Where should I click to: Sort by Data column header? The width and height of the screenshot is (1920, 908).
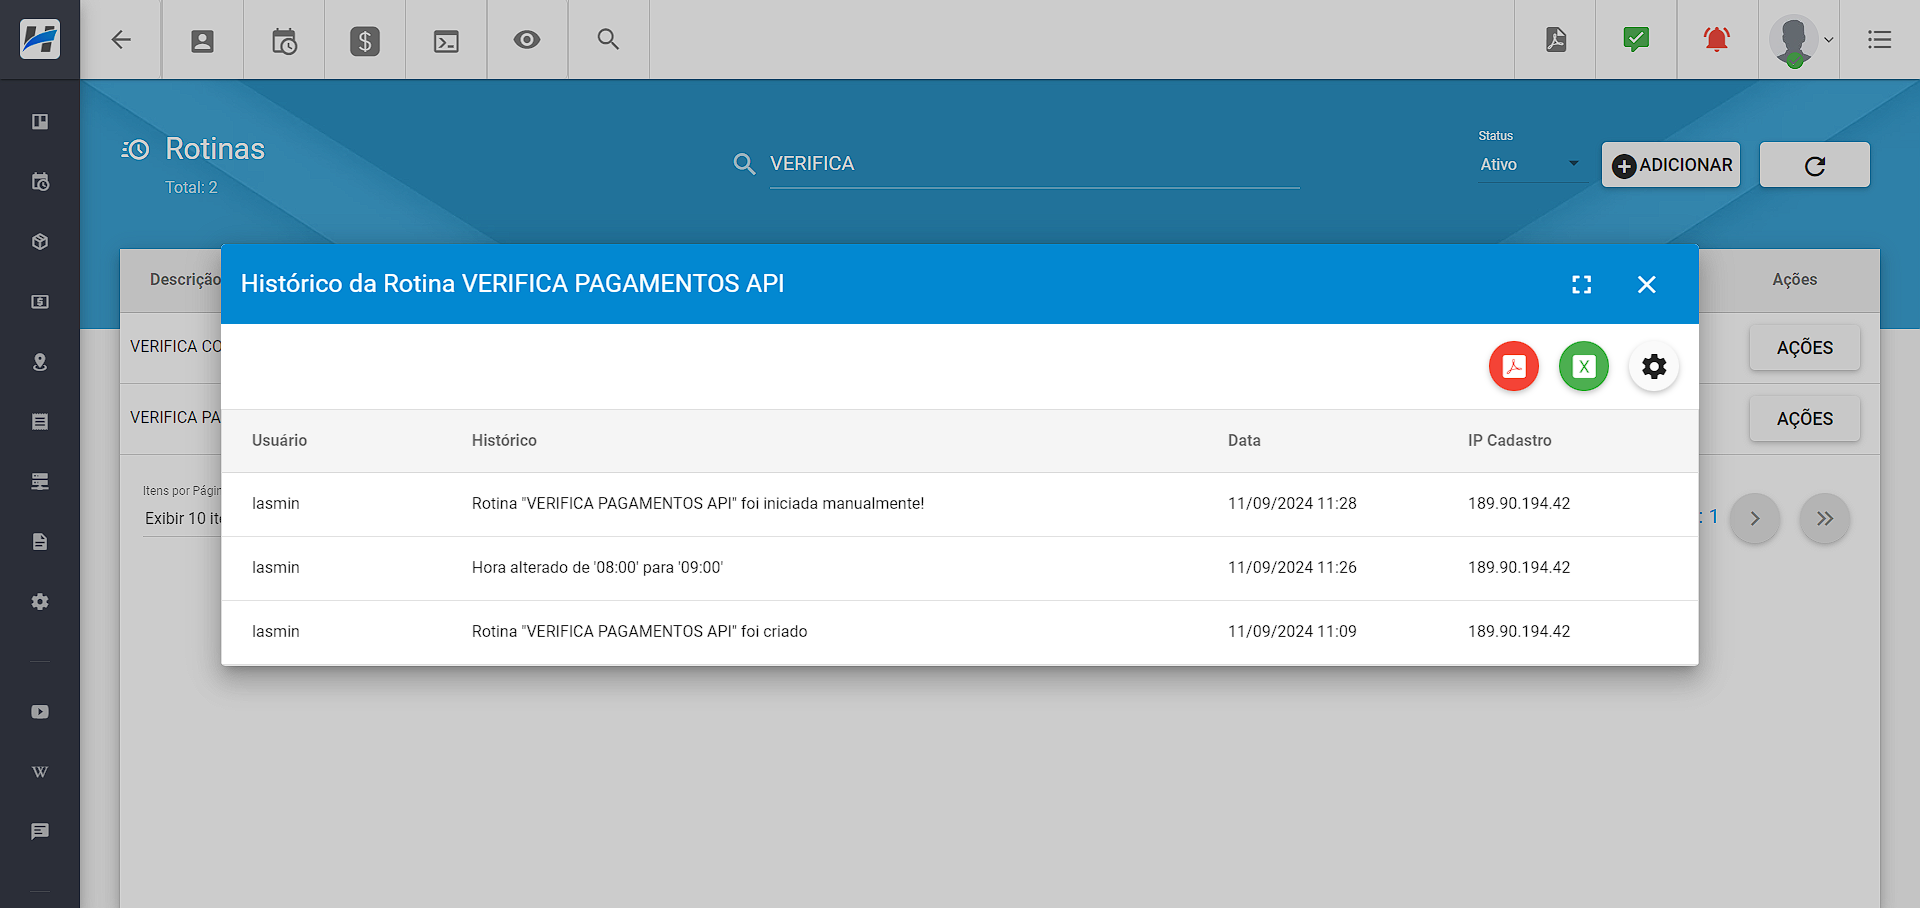tap(1244, 441)
